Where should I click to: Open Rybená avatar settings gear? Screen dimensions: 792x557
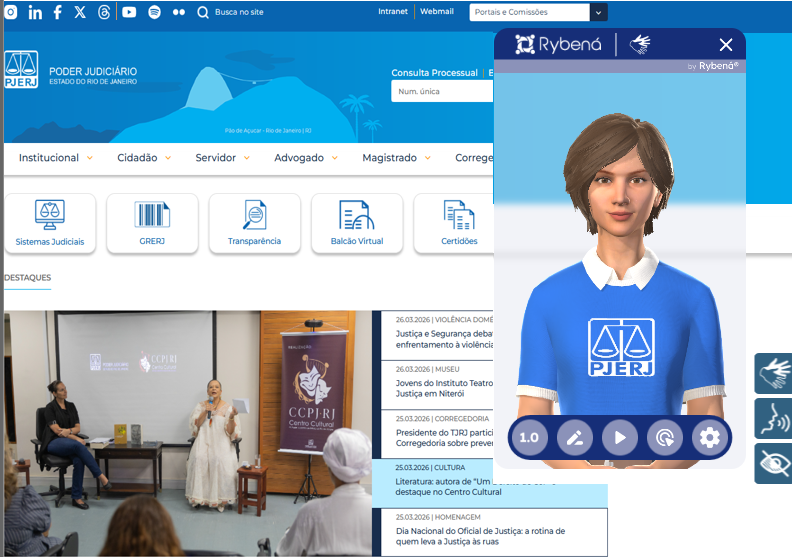point(710,437)
